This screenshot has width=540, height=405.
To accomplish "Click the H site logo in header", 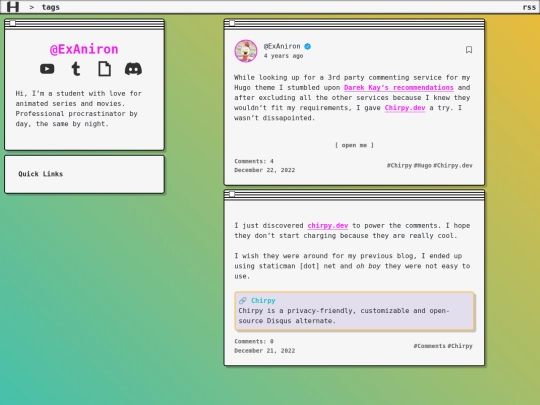I will pyautogui.click(x=13, y=7).
